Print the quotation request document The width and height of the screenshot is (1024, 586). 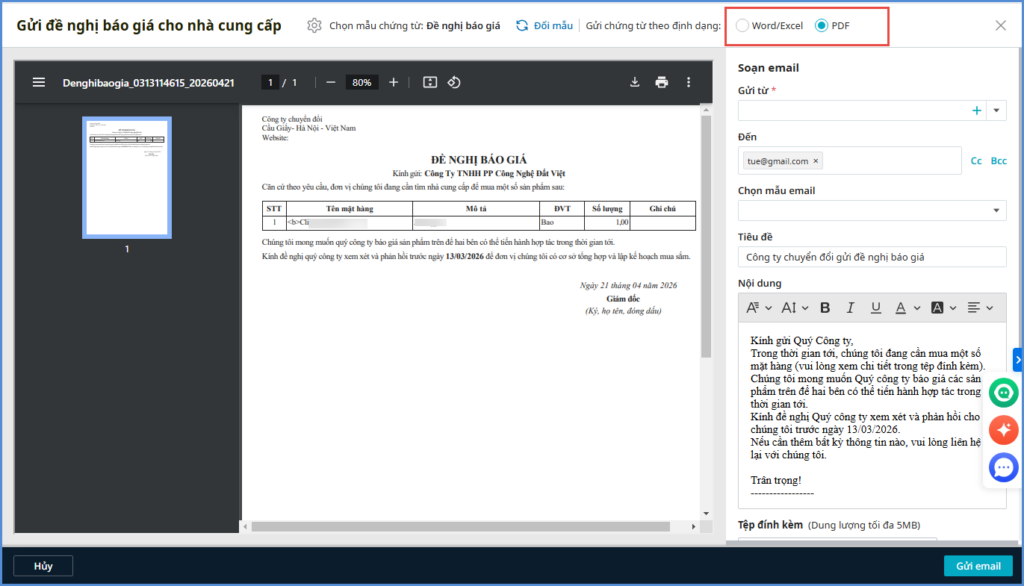[x=661, y=83]
